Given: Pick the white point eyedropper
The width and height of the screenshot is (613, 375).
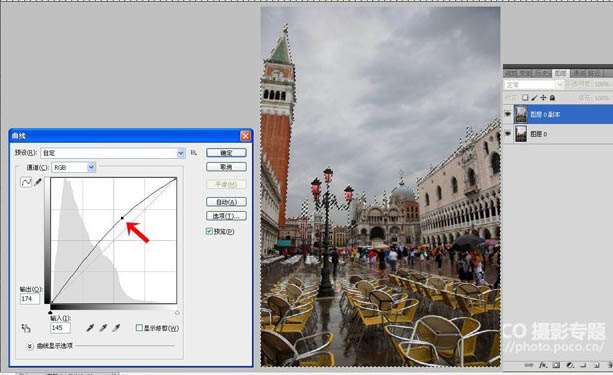Looking at the screenshot, I should 116,328.
